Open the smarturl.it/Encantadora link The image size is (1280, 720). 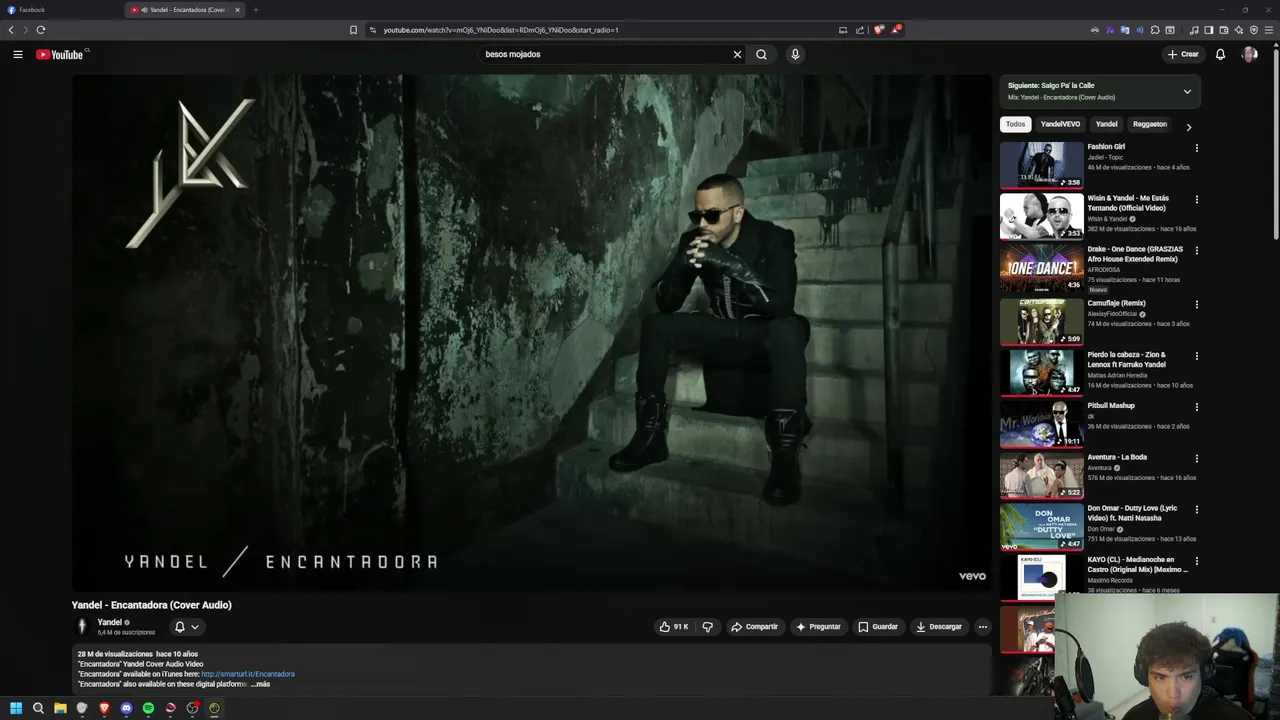coord(248,674)
